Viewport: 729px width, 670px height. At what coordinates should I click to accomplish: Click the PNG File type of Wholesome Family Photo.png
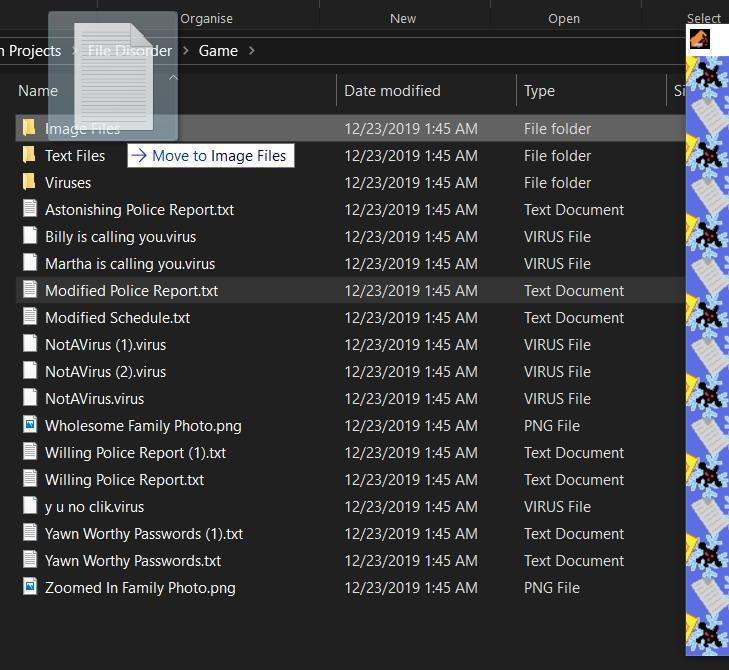pos(552,425)
